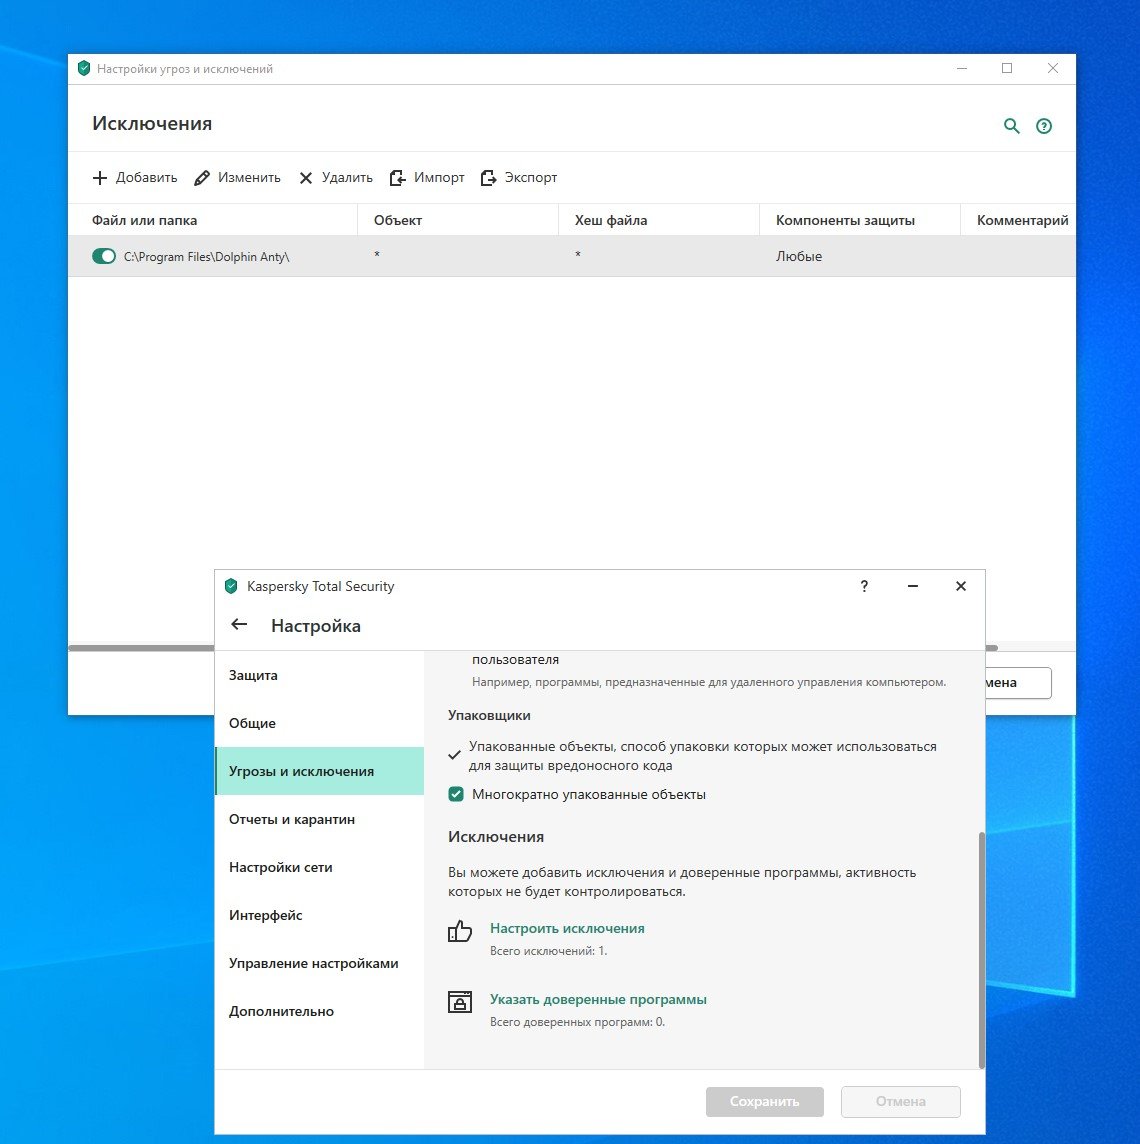Click the trusted programs window icon

point(460,1002)
